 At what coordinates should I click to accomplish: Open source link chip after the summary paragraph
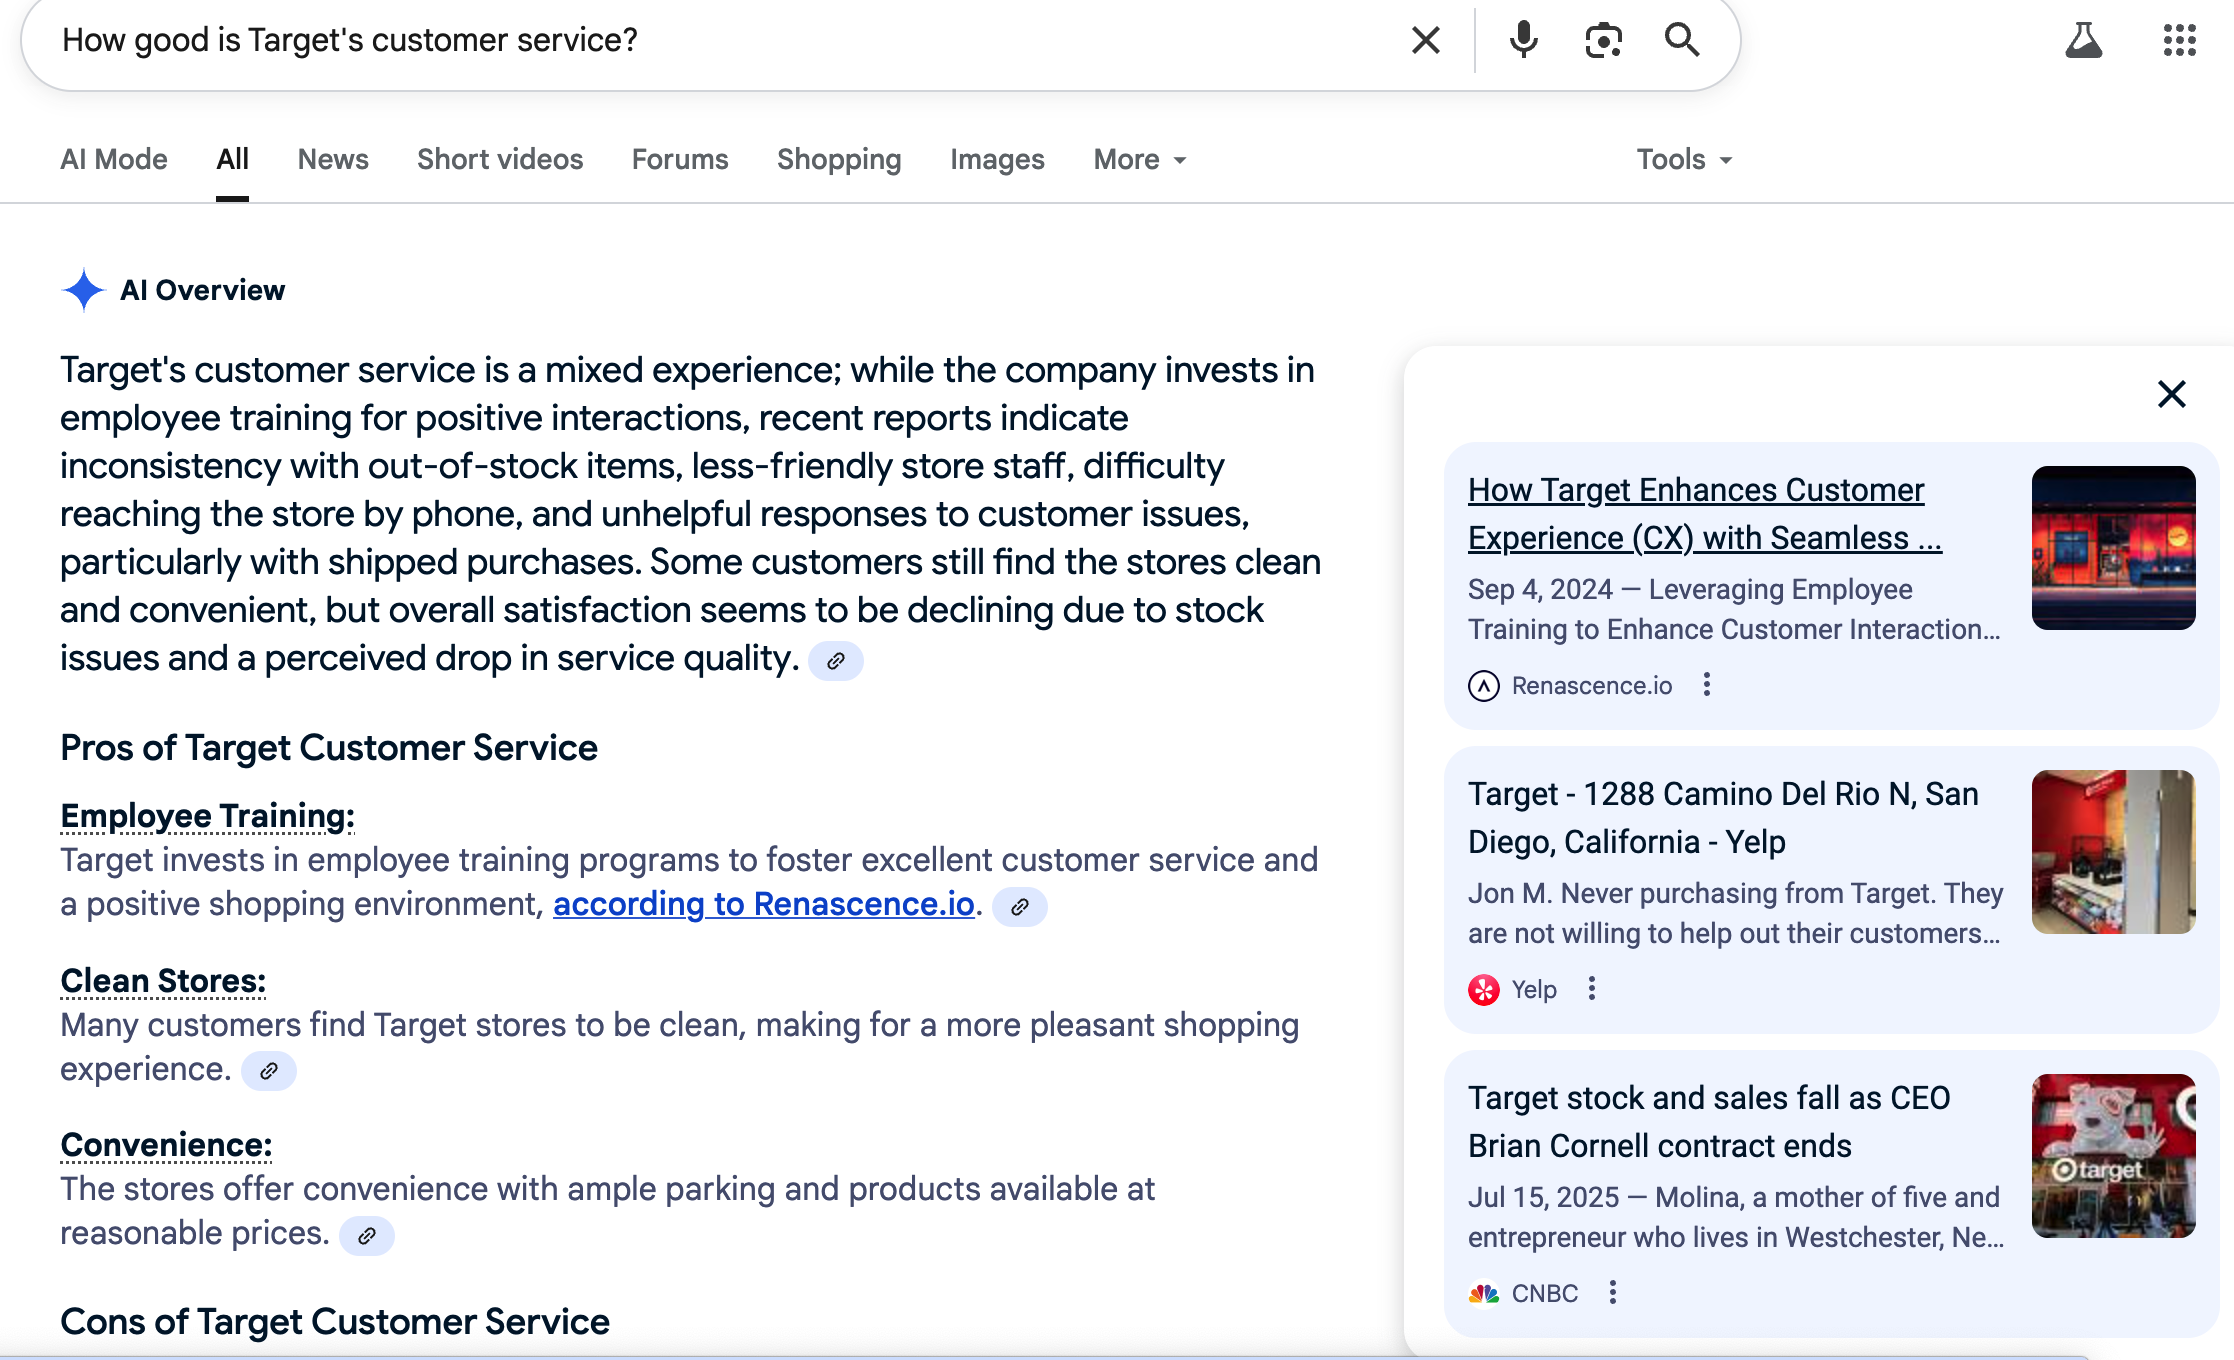click(x=836, y=661)
